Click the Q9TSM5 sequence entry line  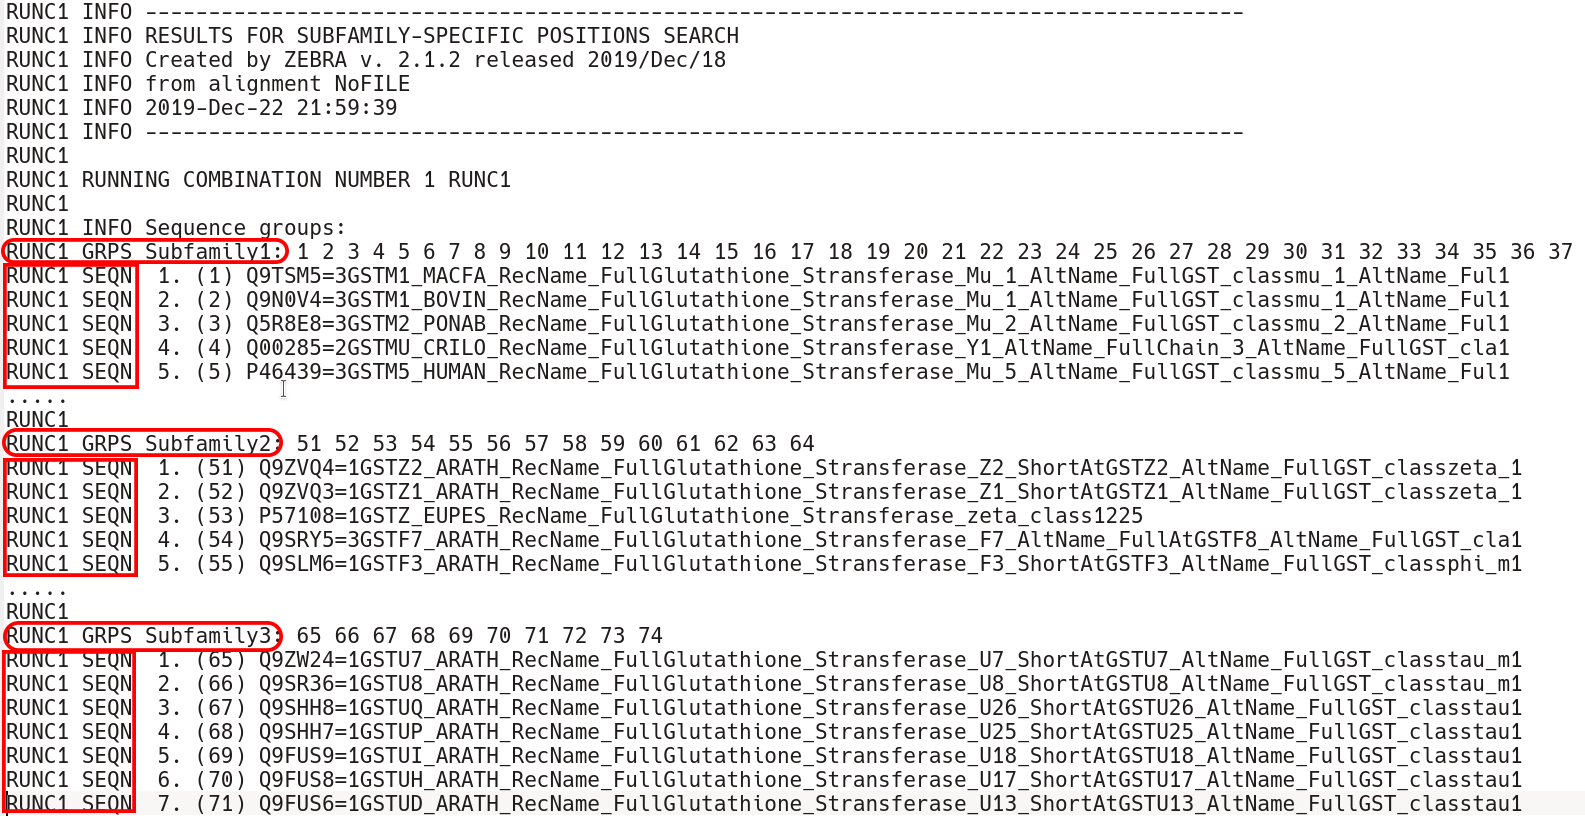[758, 276]
